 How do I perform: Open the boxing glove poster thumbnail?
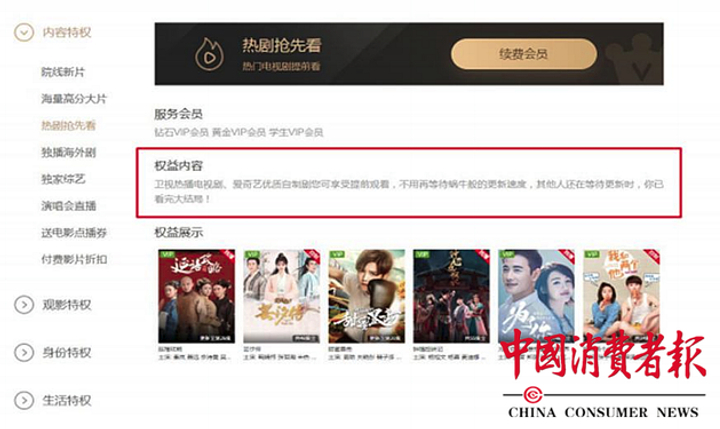coord(366,296)
